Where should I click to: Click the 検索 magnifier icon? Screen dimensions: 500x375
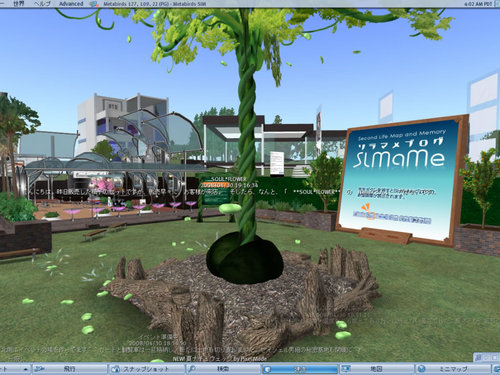click(192, 369)
